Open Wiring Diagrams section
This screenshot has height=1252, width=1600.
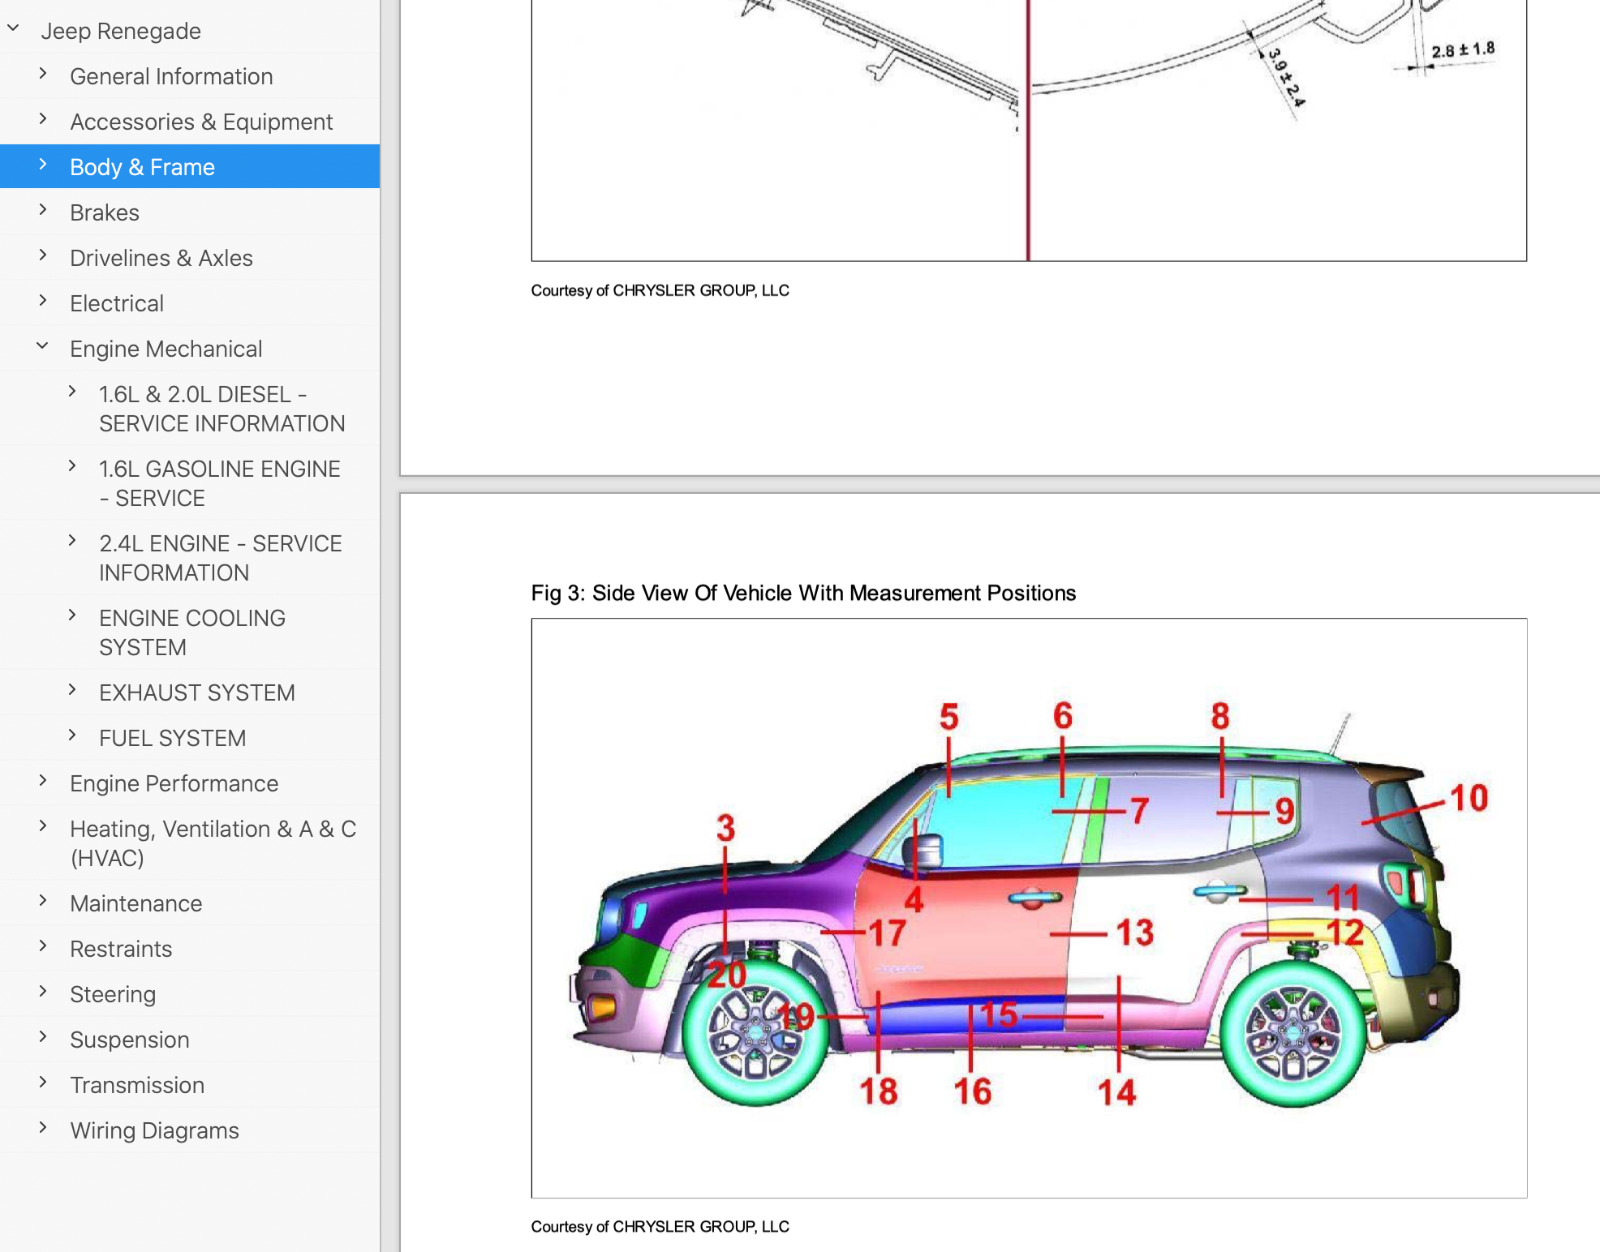(154, 1131)
